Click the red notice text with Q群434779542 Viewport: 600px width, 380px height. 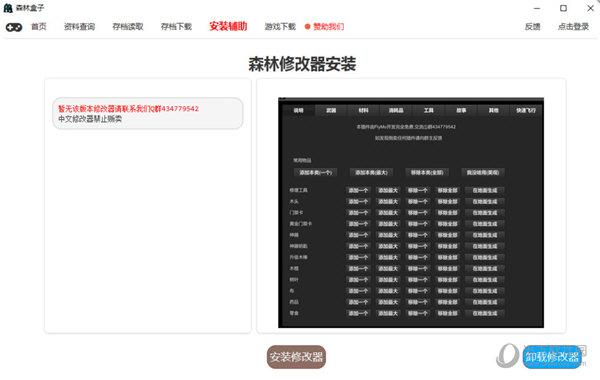(x=128, y=109)
